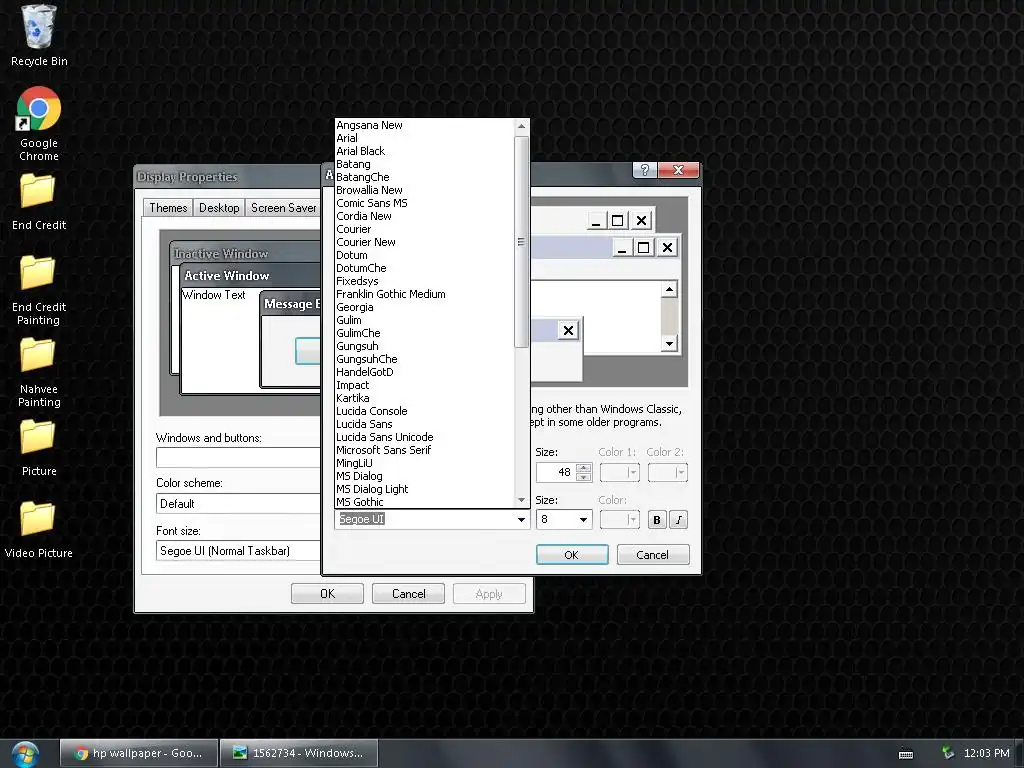The width and height of the screenshot is (1024, 768).
Task: Click the preview active window maximize icon
Action: point(643,248)
